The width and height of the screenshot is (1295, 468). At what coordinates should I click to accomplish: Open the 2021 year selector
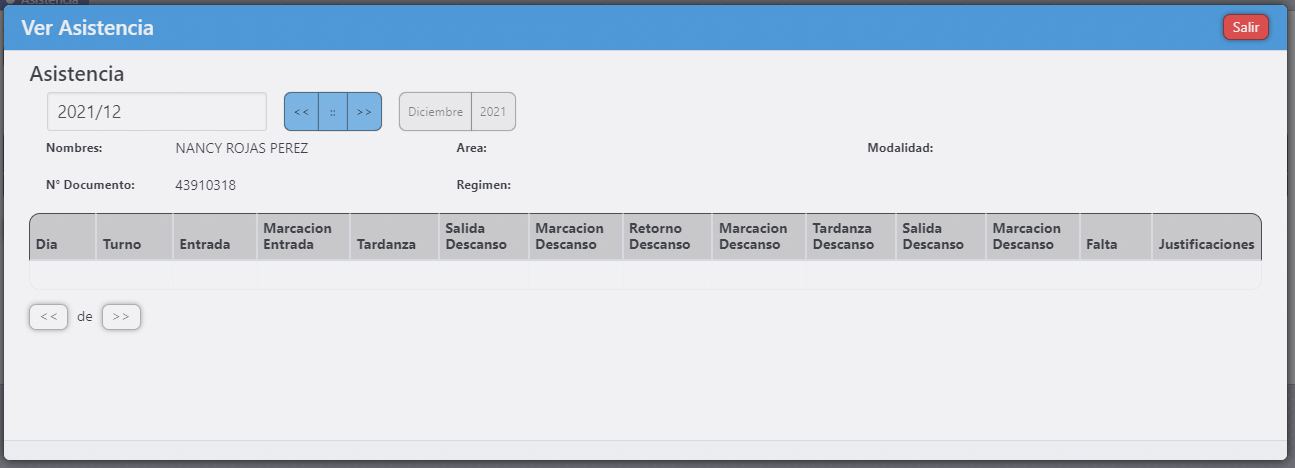[493, 112]
